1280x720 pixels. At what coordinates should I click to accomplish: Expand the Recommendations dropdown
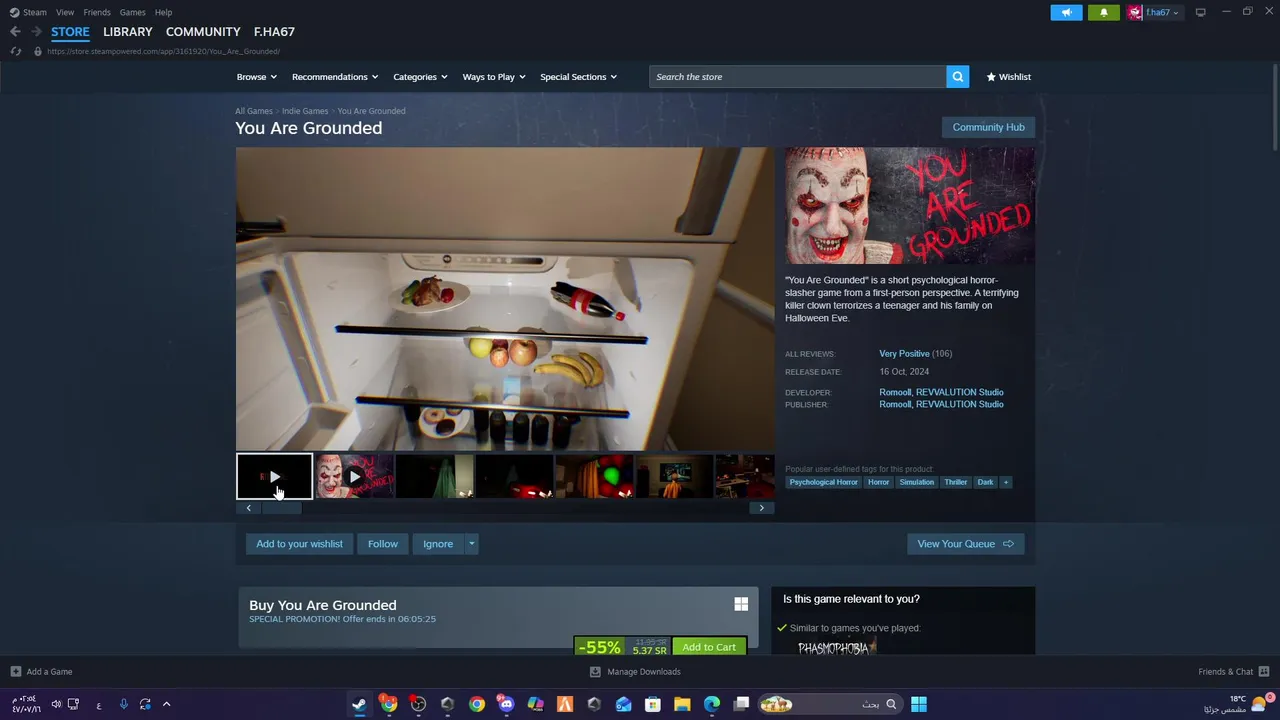335,77
